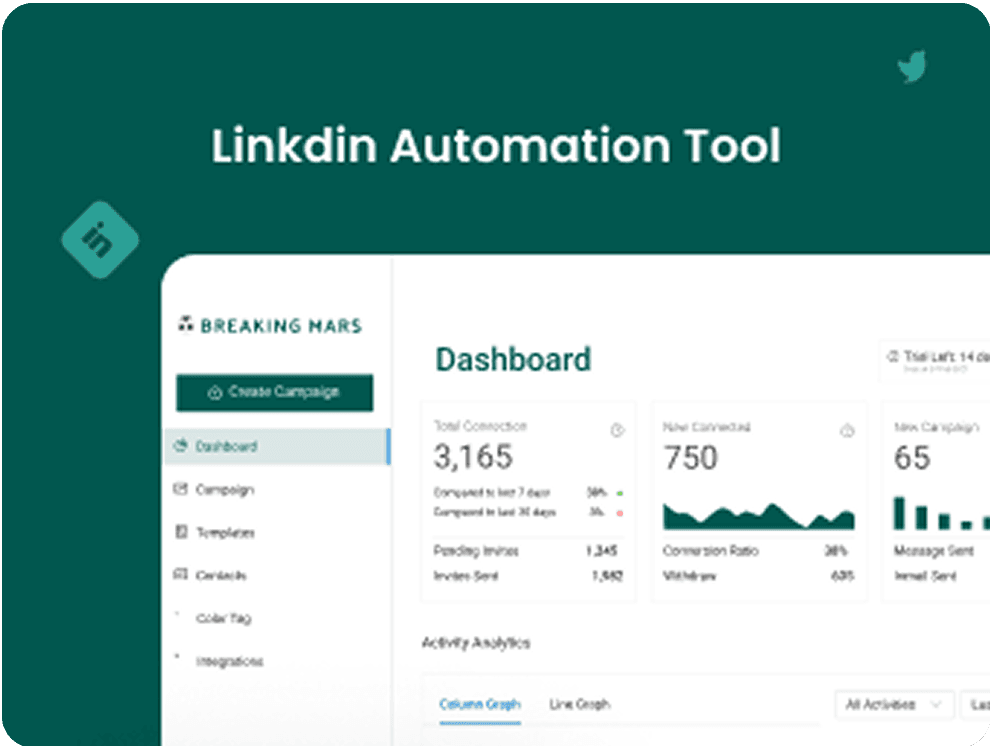Viewport: 990px width, 746px height.
Task: Select the Dashboard icon in the sidebar
Action: point(181,447)
